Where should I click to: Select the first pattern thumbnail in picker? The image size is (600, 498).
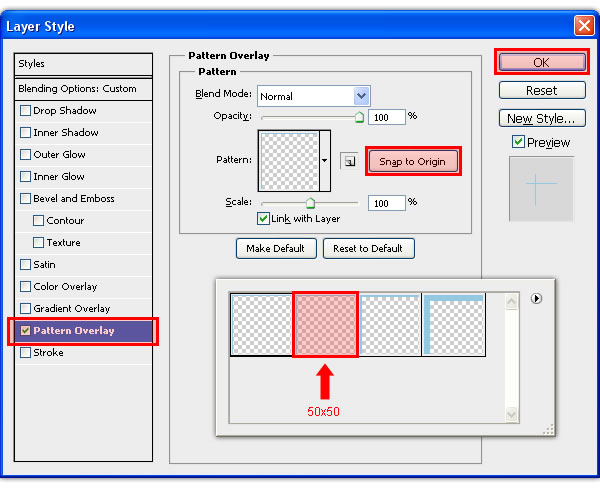[x=262, y=325]
